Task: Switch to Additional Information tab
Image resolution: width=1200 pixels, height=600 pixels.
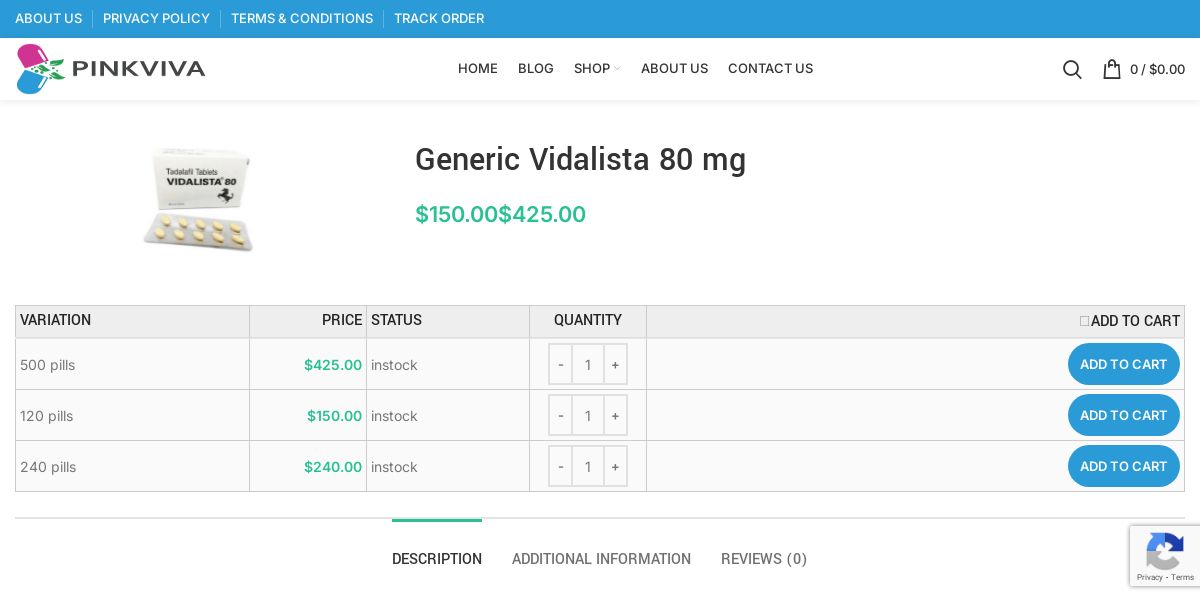Action: [x=601, y=559]
